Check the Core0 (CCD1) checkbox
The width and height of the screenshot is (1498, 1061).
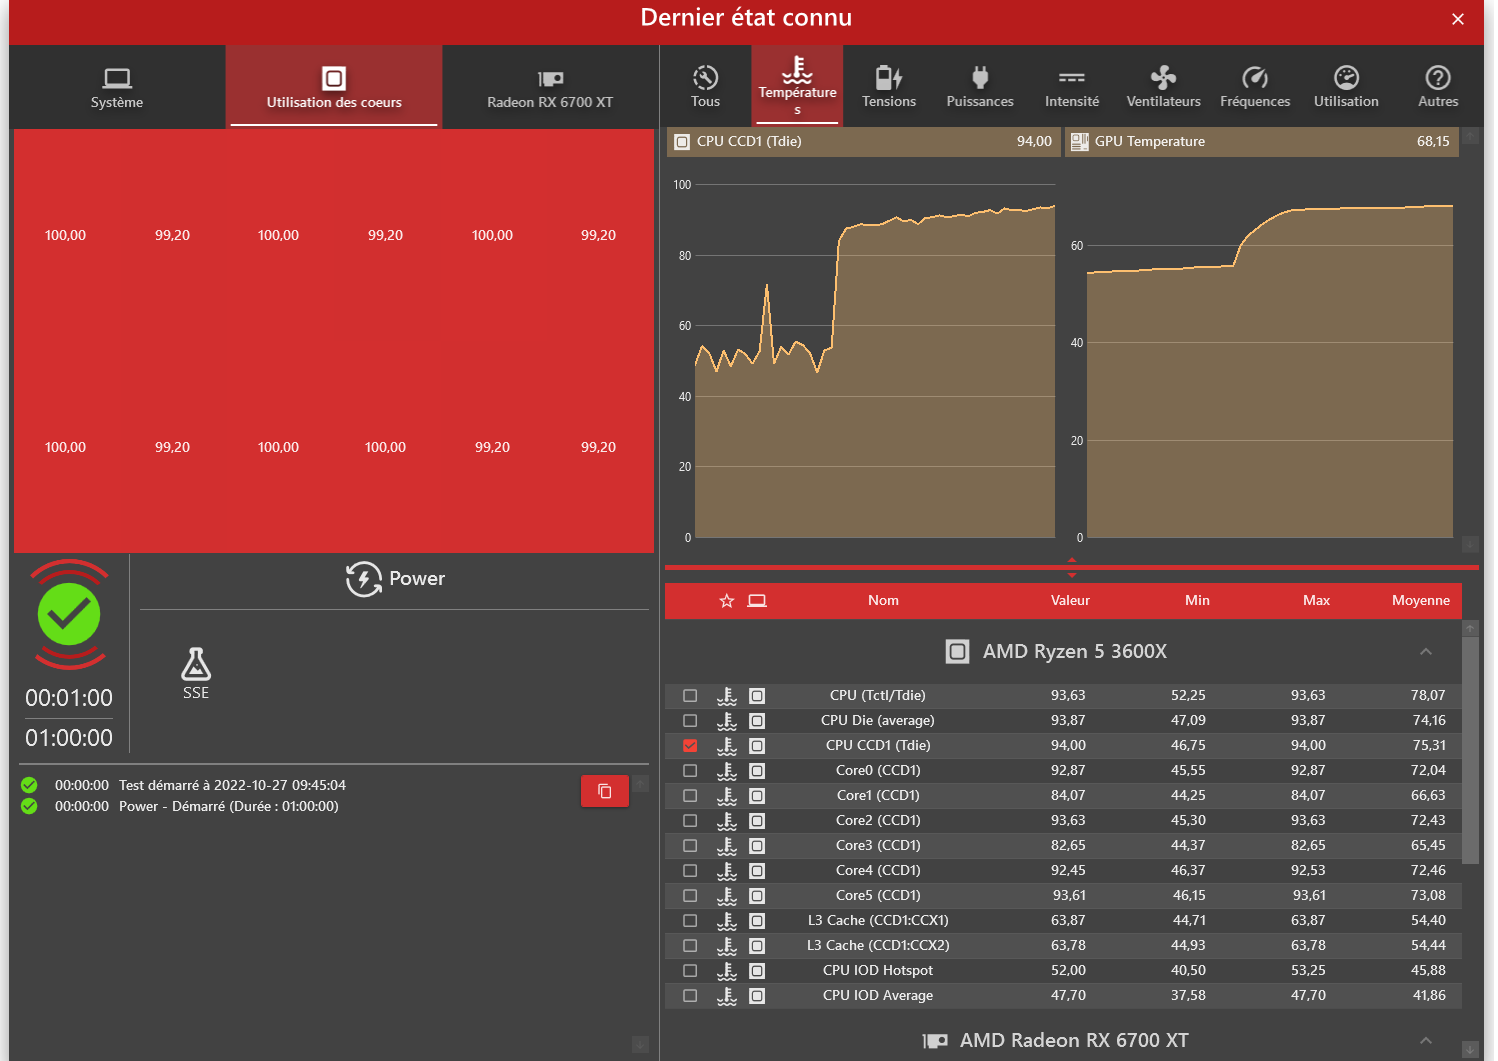(690, 771)
